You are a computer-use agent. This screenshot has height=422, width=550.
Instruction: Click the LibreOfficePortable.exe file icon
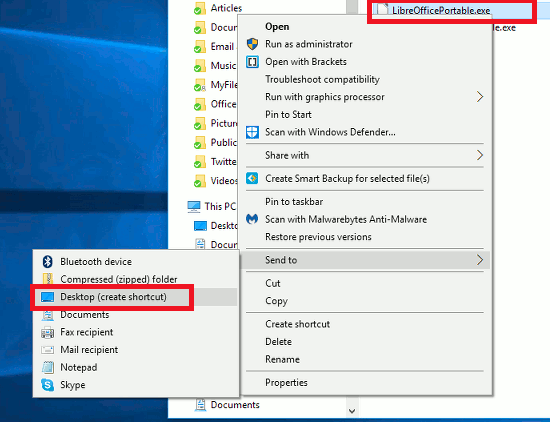tap(382, 9)
